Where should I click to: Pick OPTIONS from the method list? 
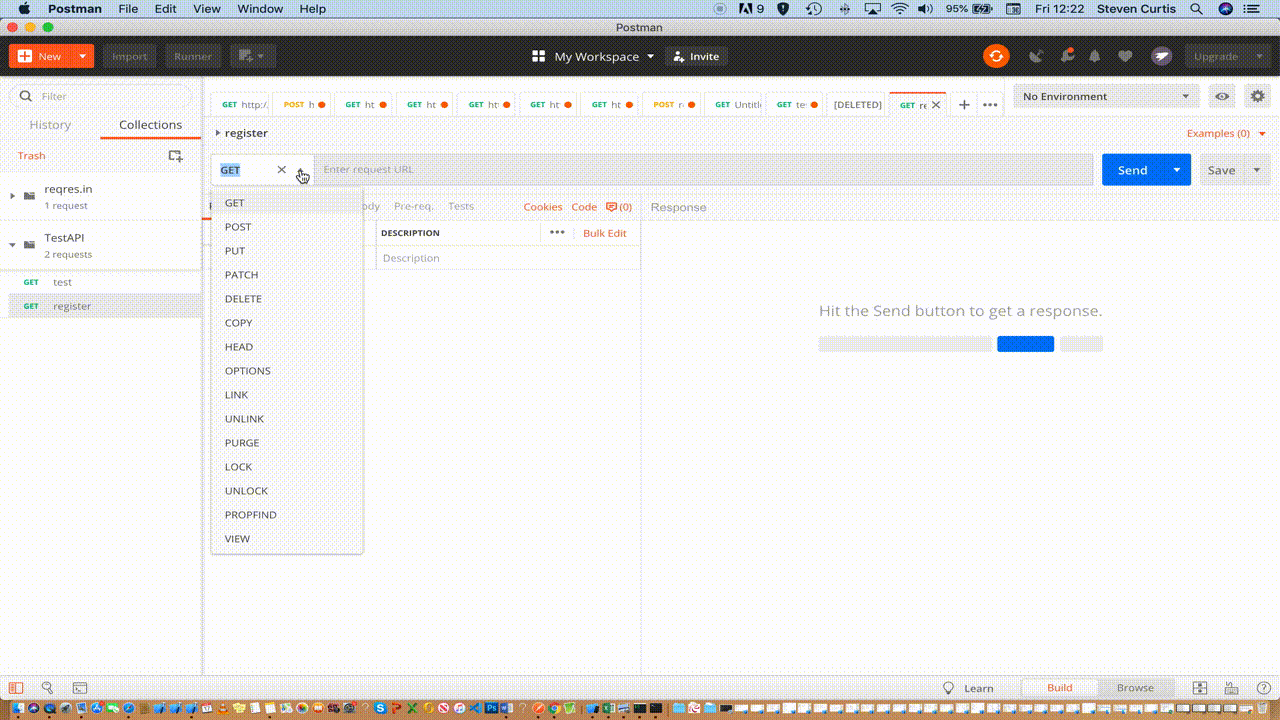[x=287, y=371]
